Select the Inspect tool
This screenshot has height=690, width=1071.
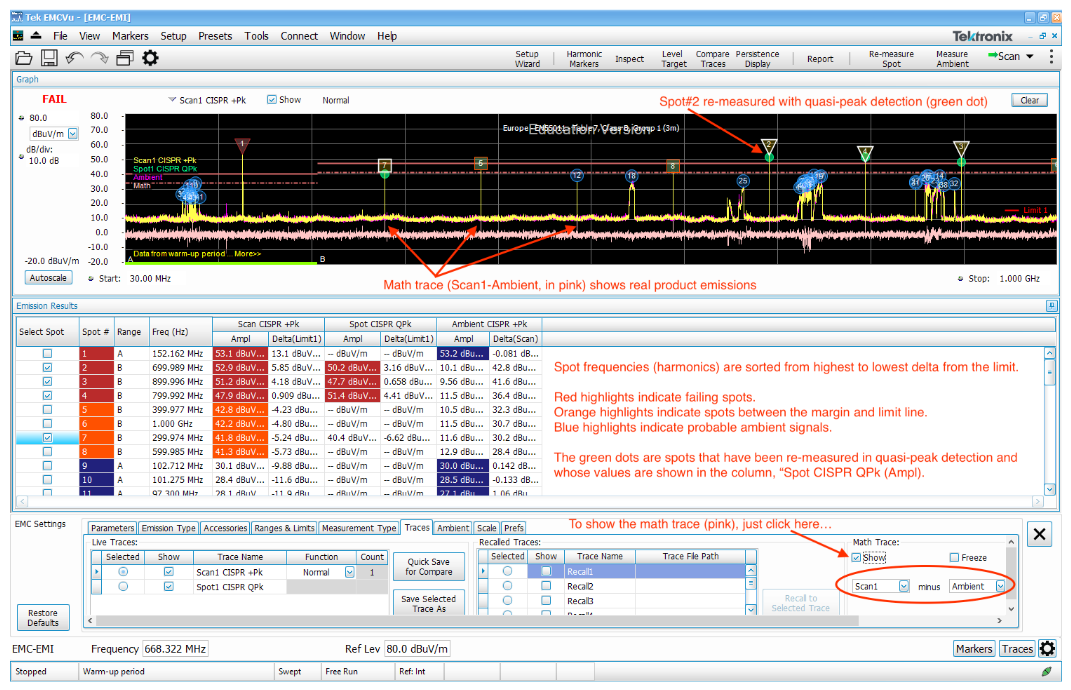pos(630,59)
